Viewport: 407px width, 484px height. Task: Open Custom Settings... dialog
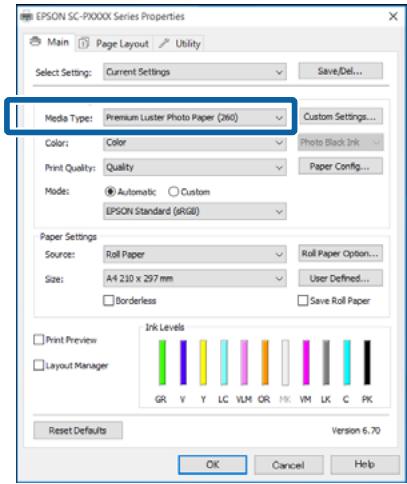[x=340, y=117]
